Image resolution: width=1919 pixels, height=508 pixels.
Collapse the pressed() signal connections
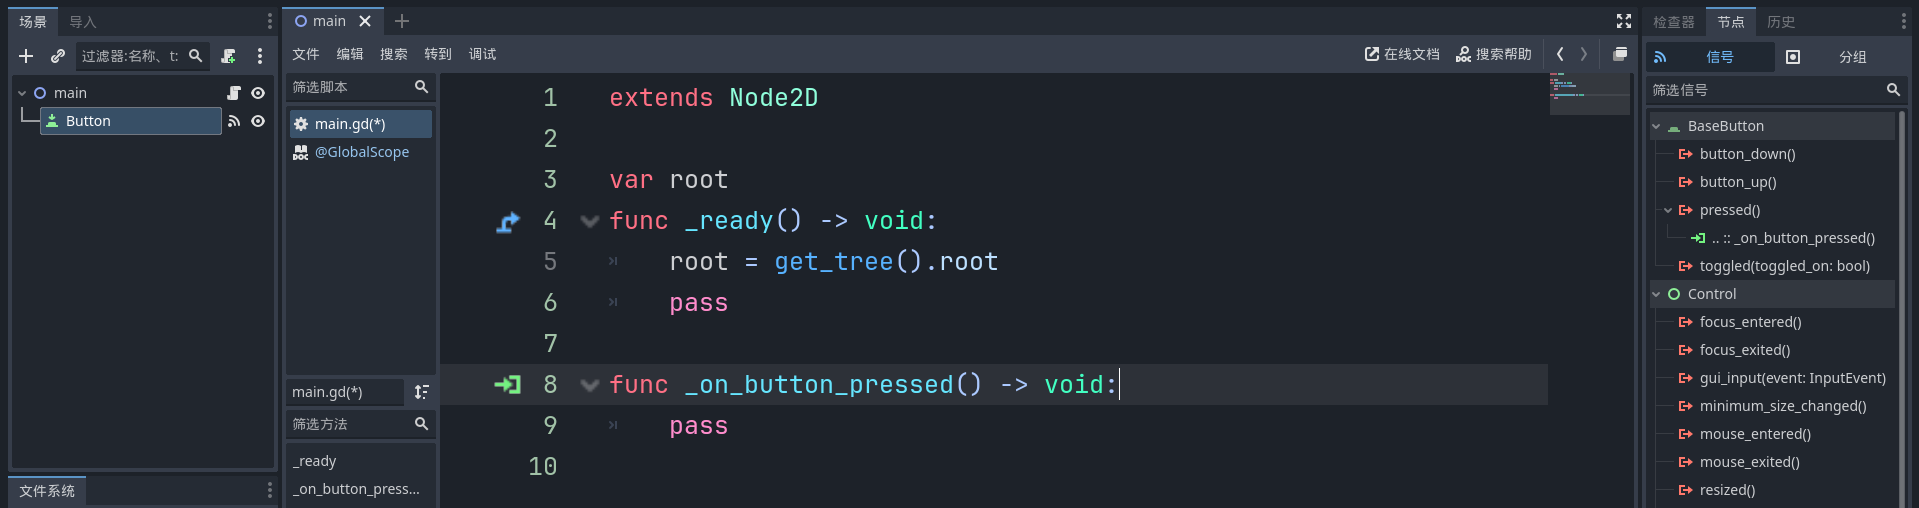[x=1668, y=210]
